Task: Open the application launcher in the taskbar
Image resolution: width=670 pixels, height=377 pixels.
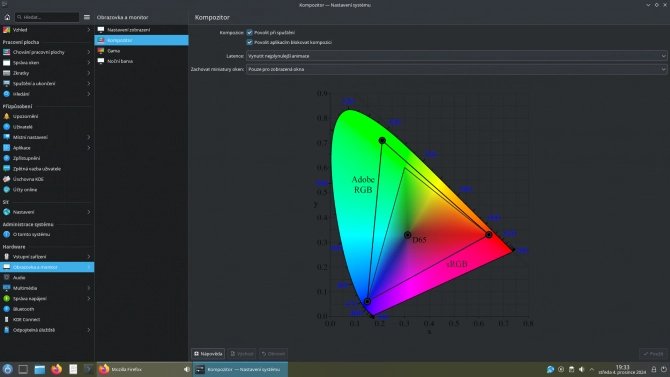Action: (7, 369)
